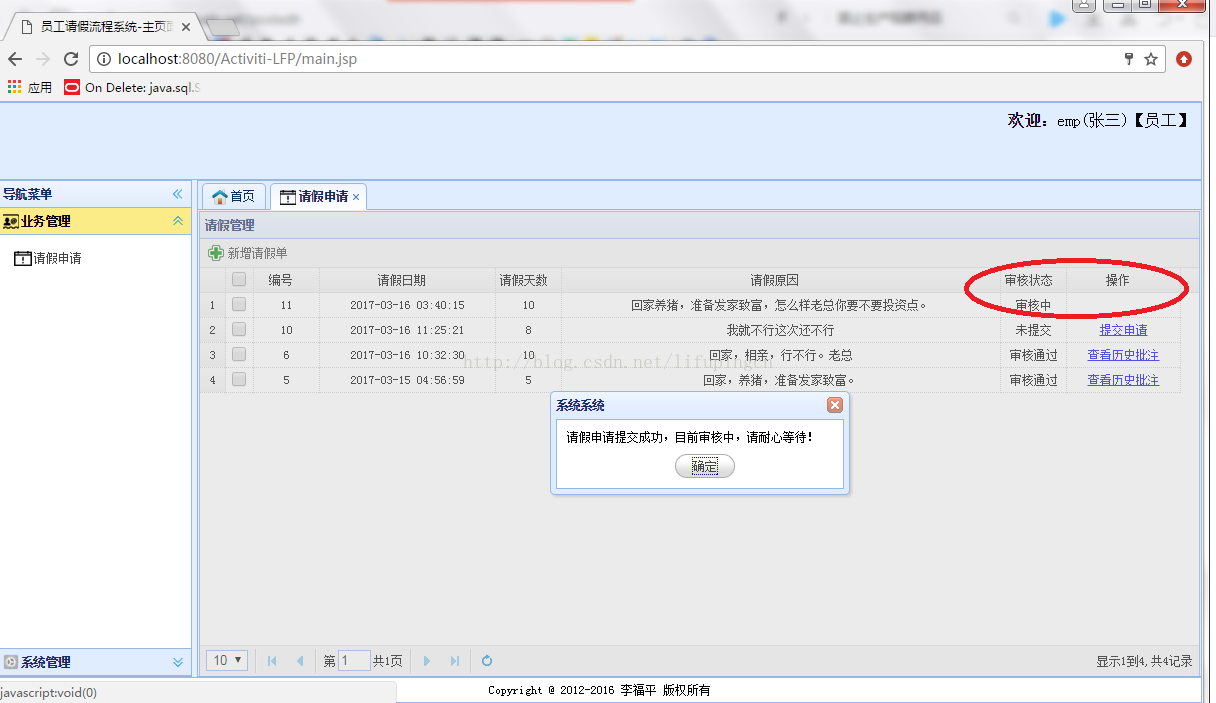
Task: Close the 请假申请 tab with its x
Action: click(356, 196)
